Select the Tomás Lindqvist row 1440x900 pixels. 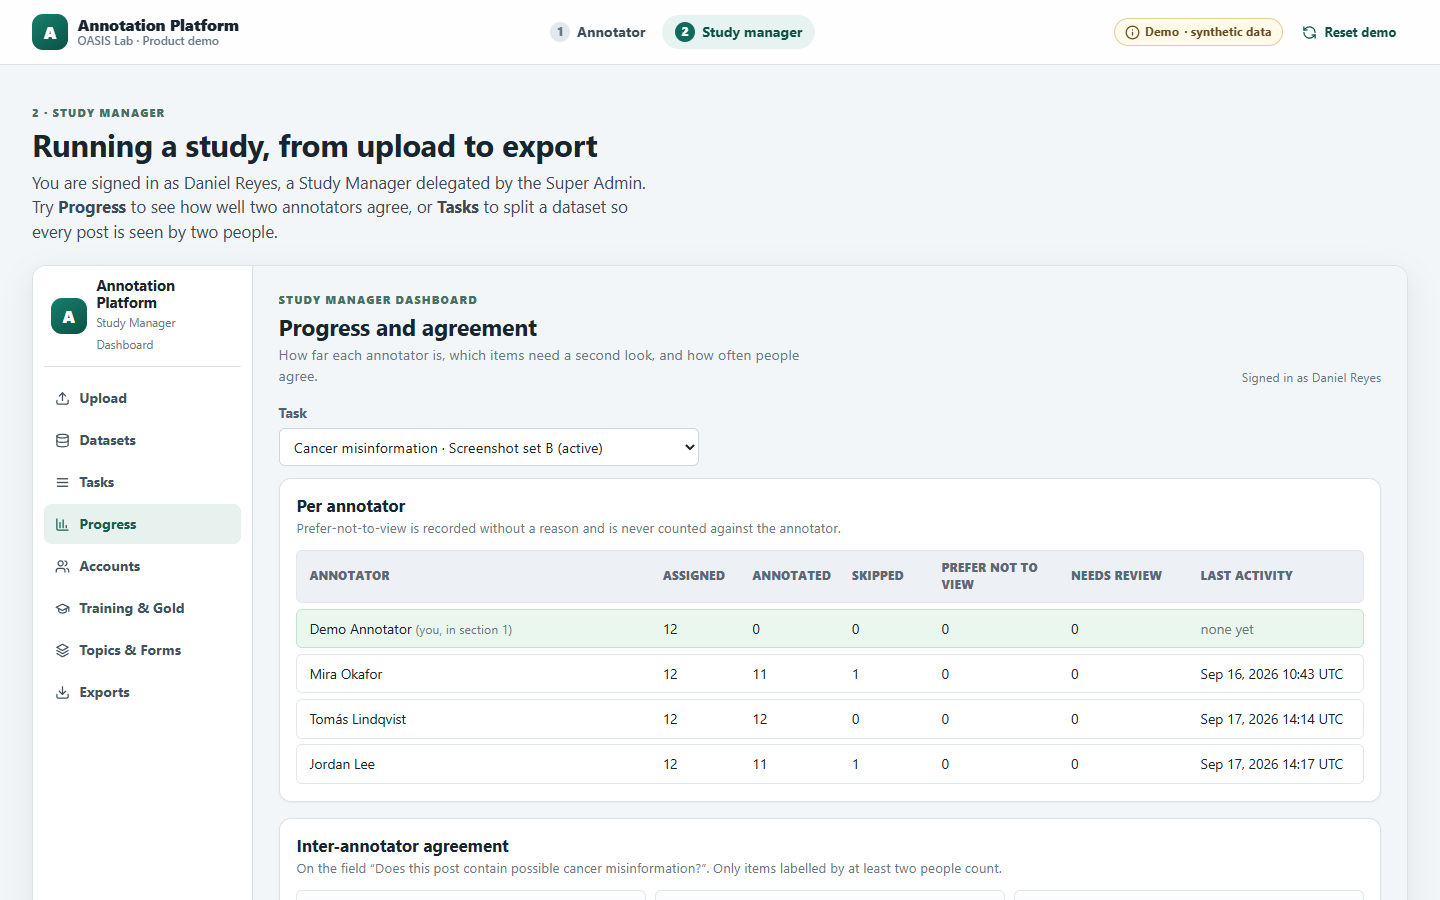click(830, 719)
